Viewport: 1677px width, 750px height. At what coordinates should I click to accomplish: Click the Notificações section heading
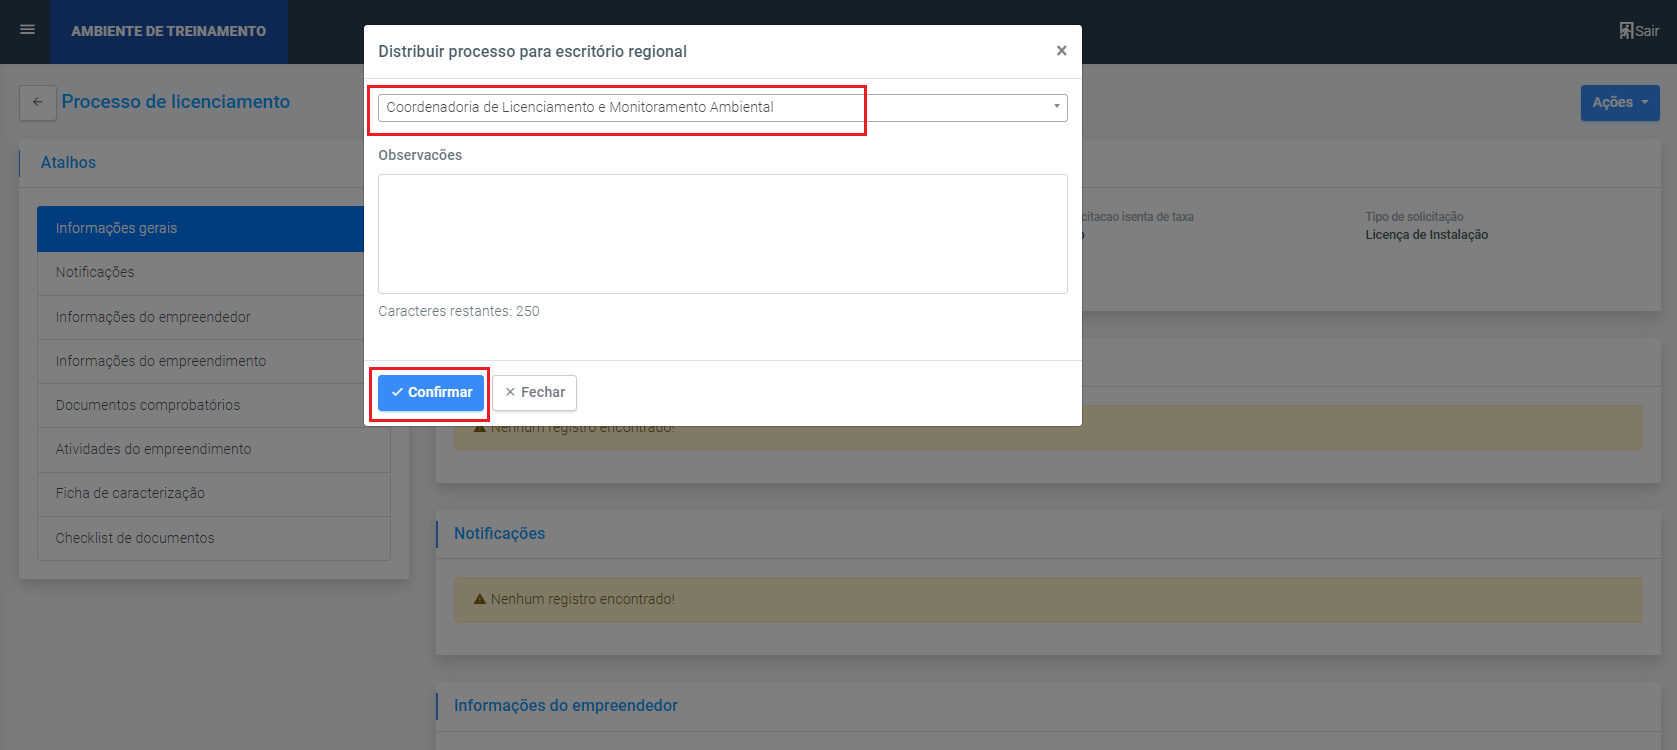click(x=500, y=533)
